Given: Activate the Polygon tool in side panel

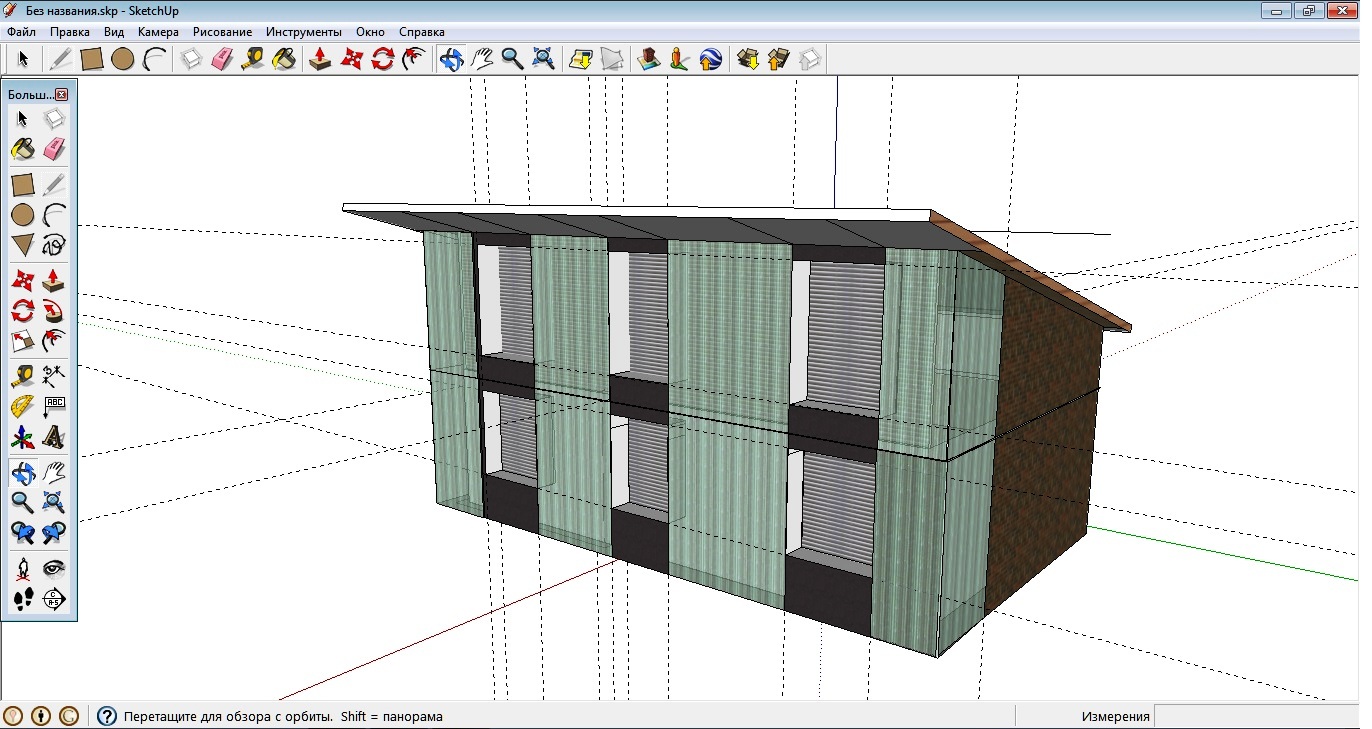Looking at the screenshot, I should [23, 245].
